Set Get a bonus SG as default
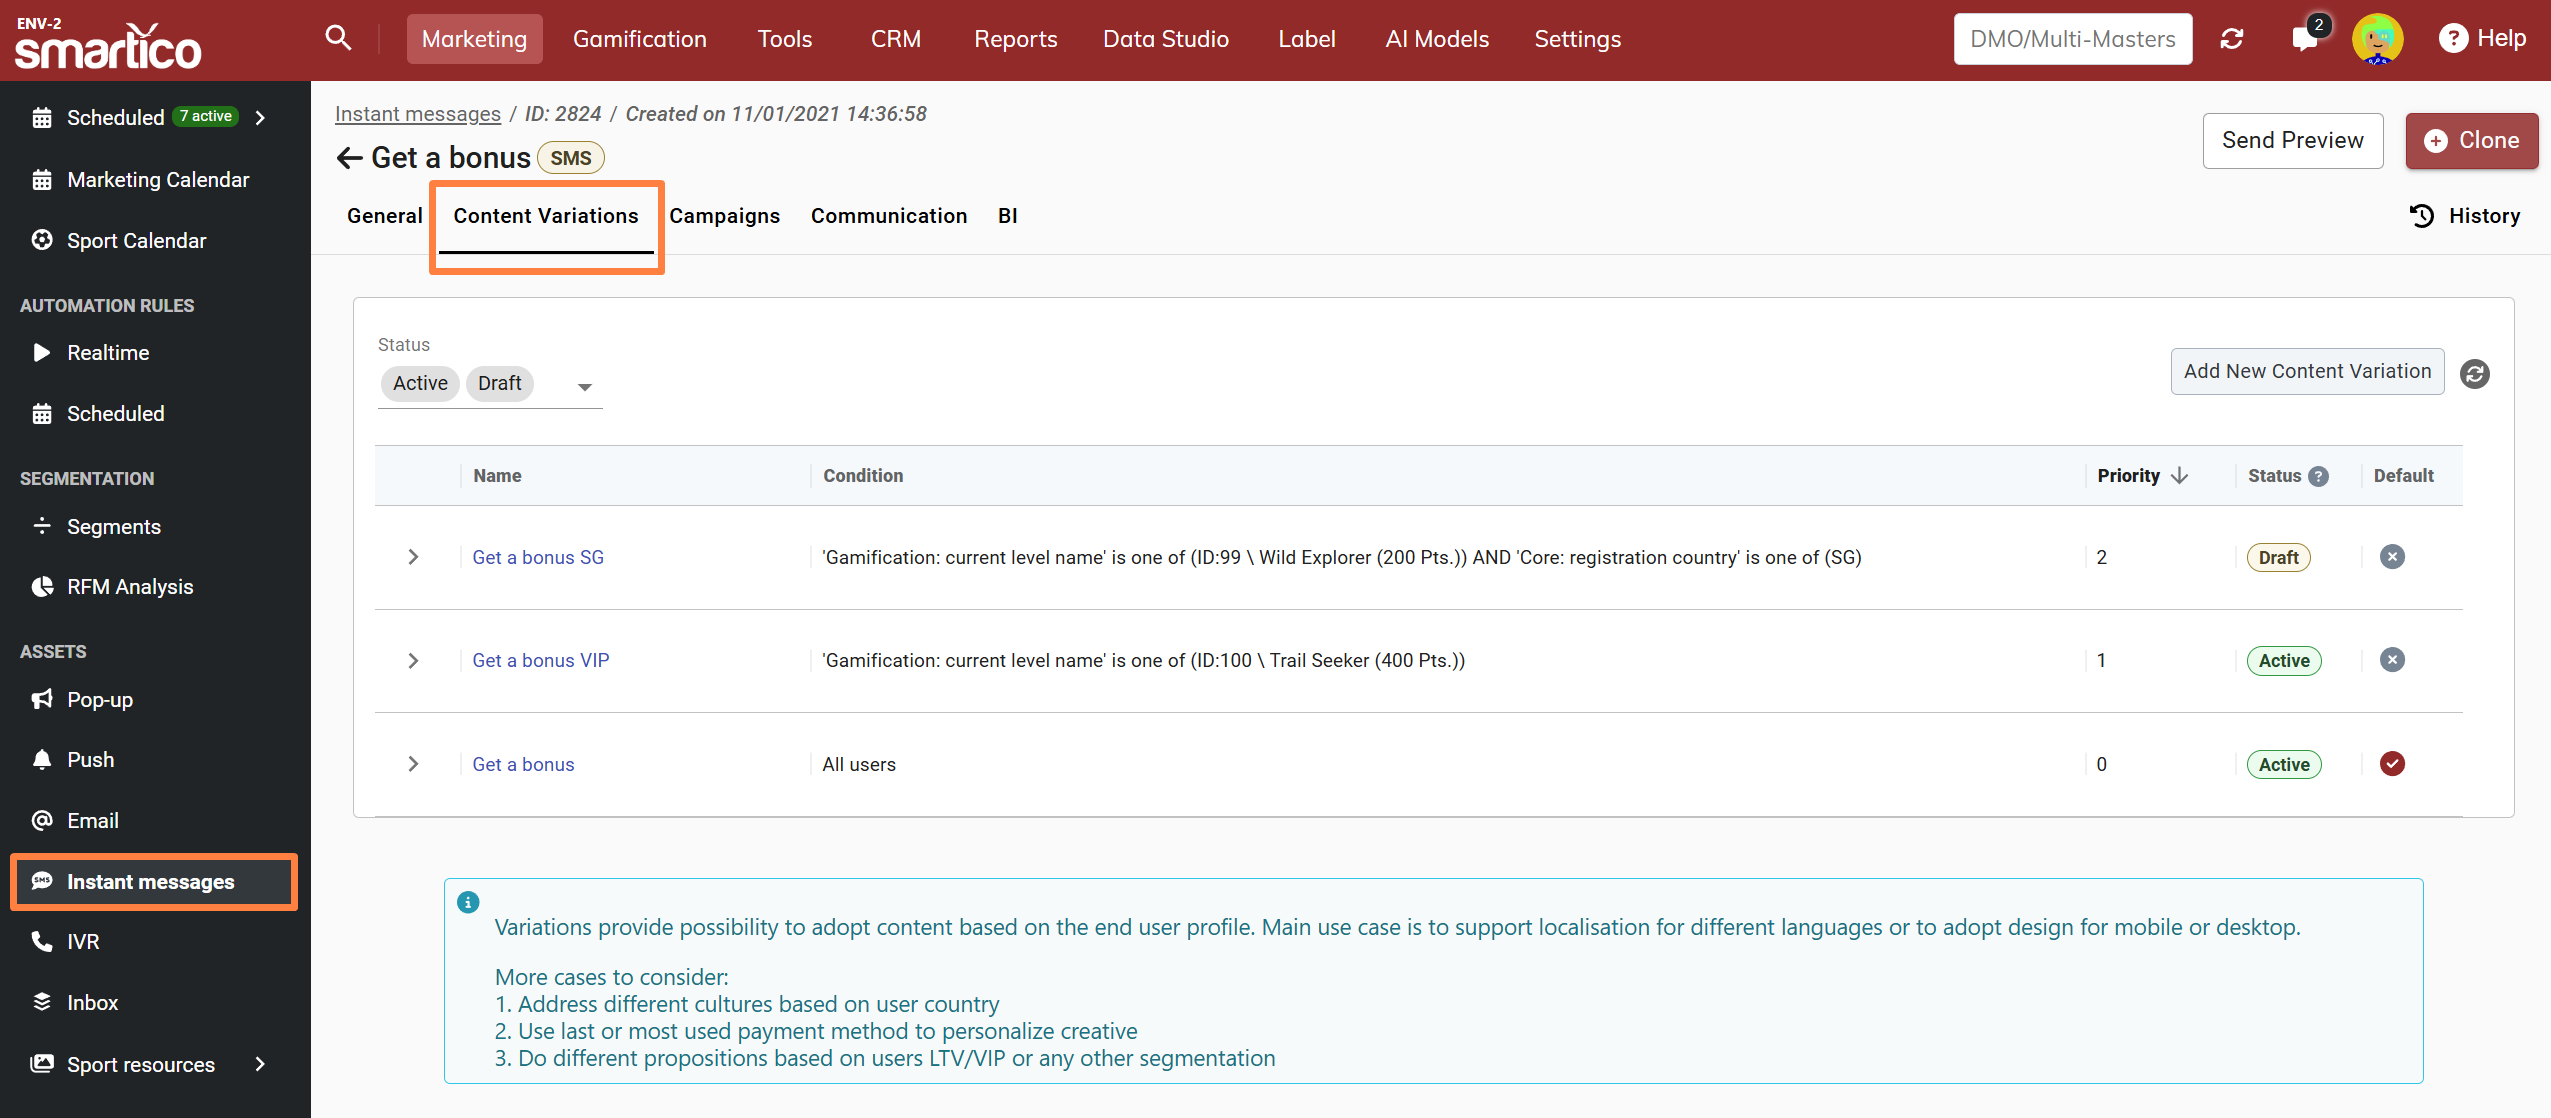This screenshot has height=1118, width=2551. click(2392, 557)
